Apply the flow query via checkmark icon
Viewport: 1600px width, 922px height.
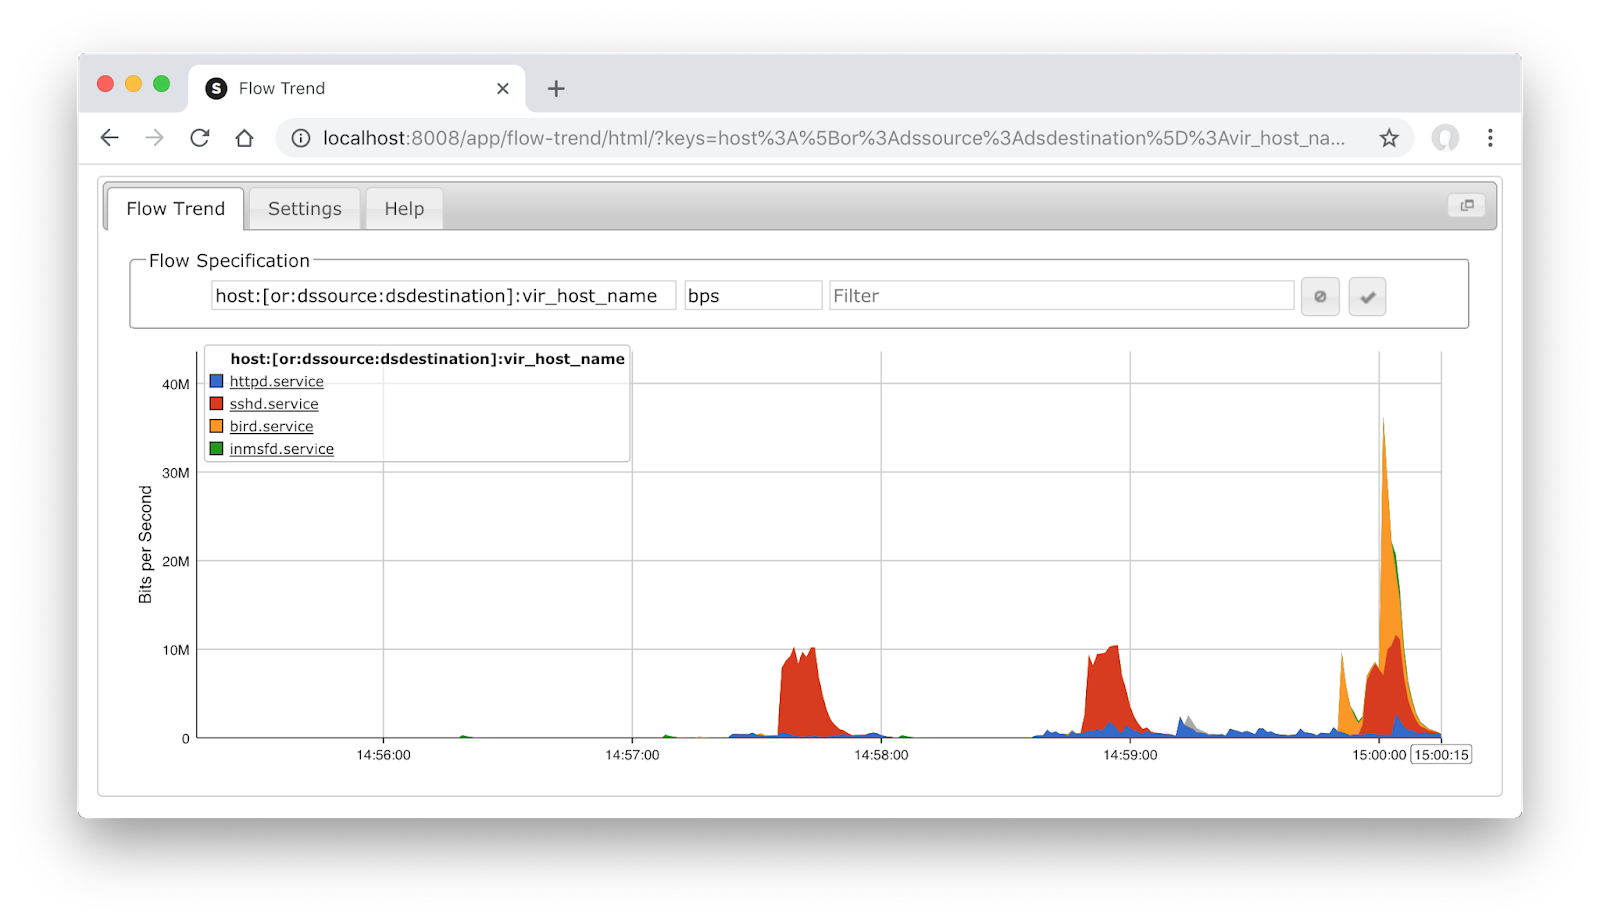click(1367, 296)
